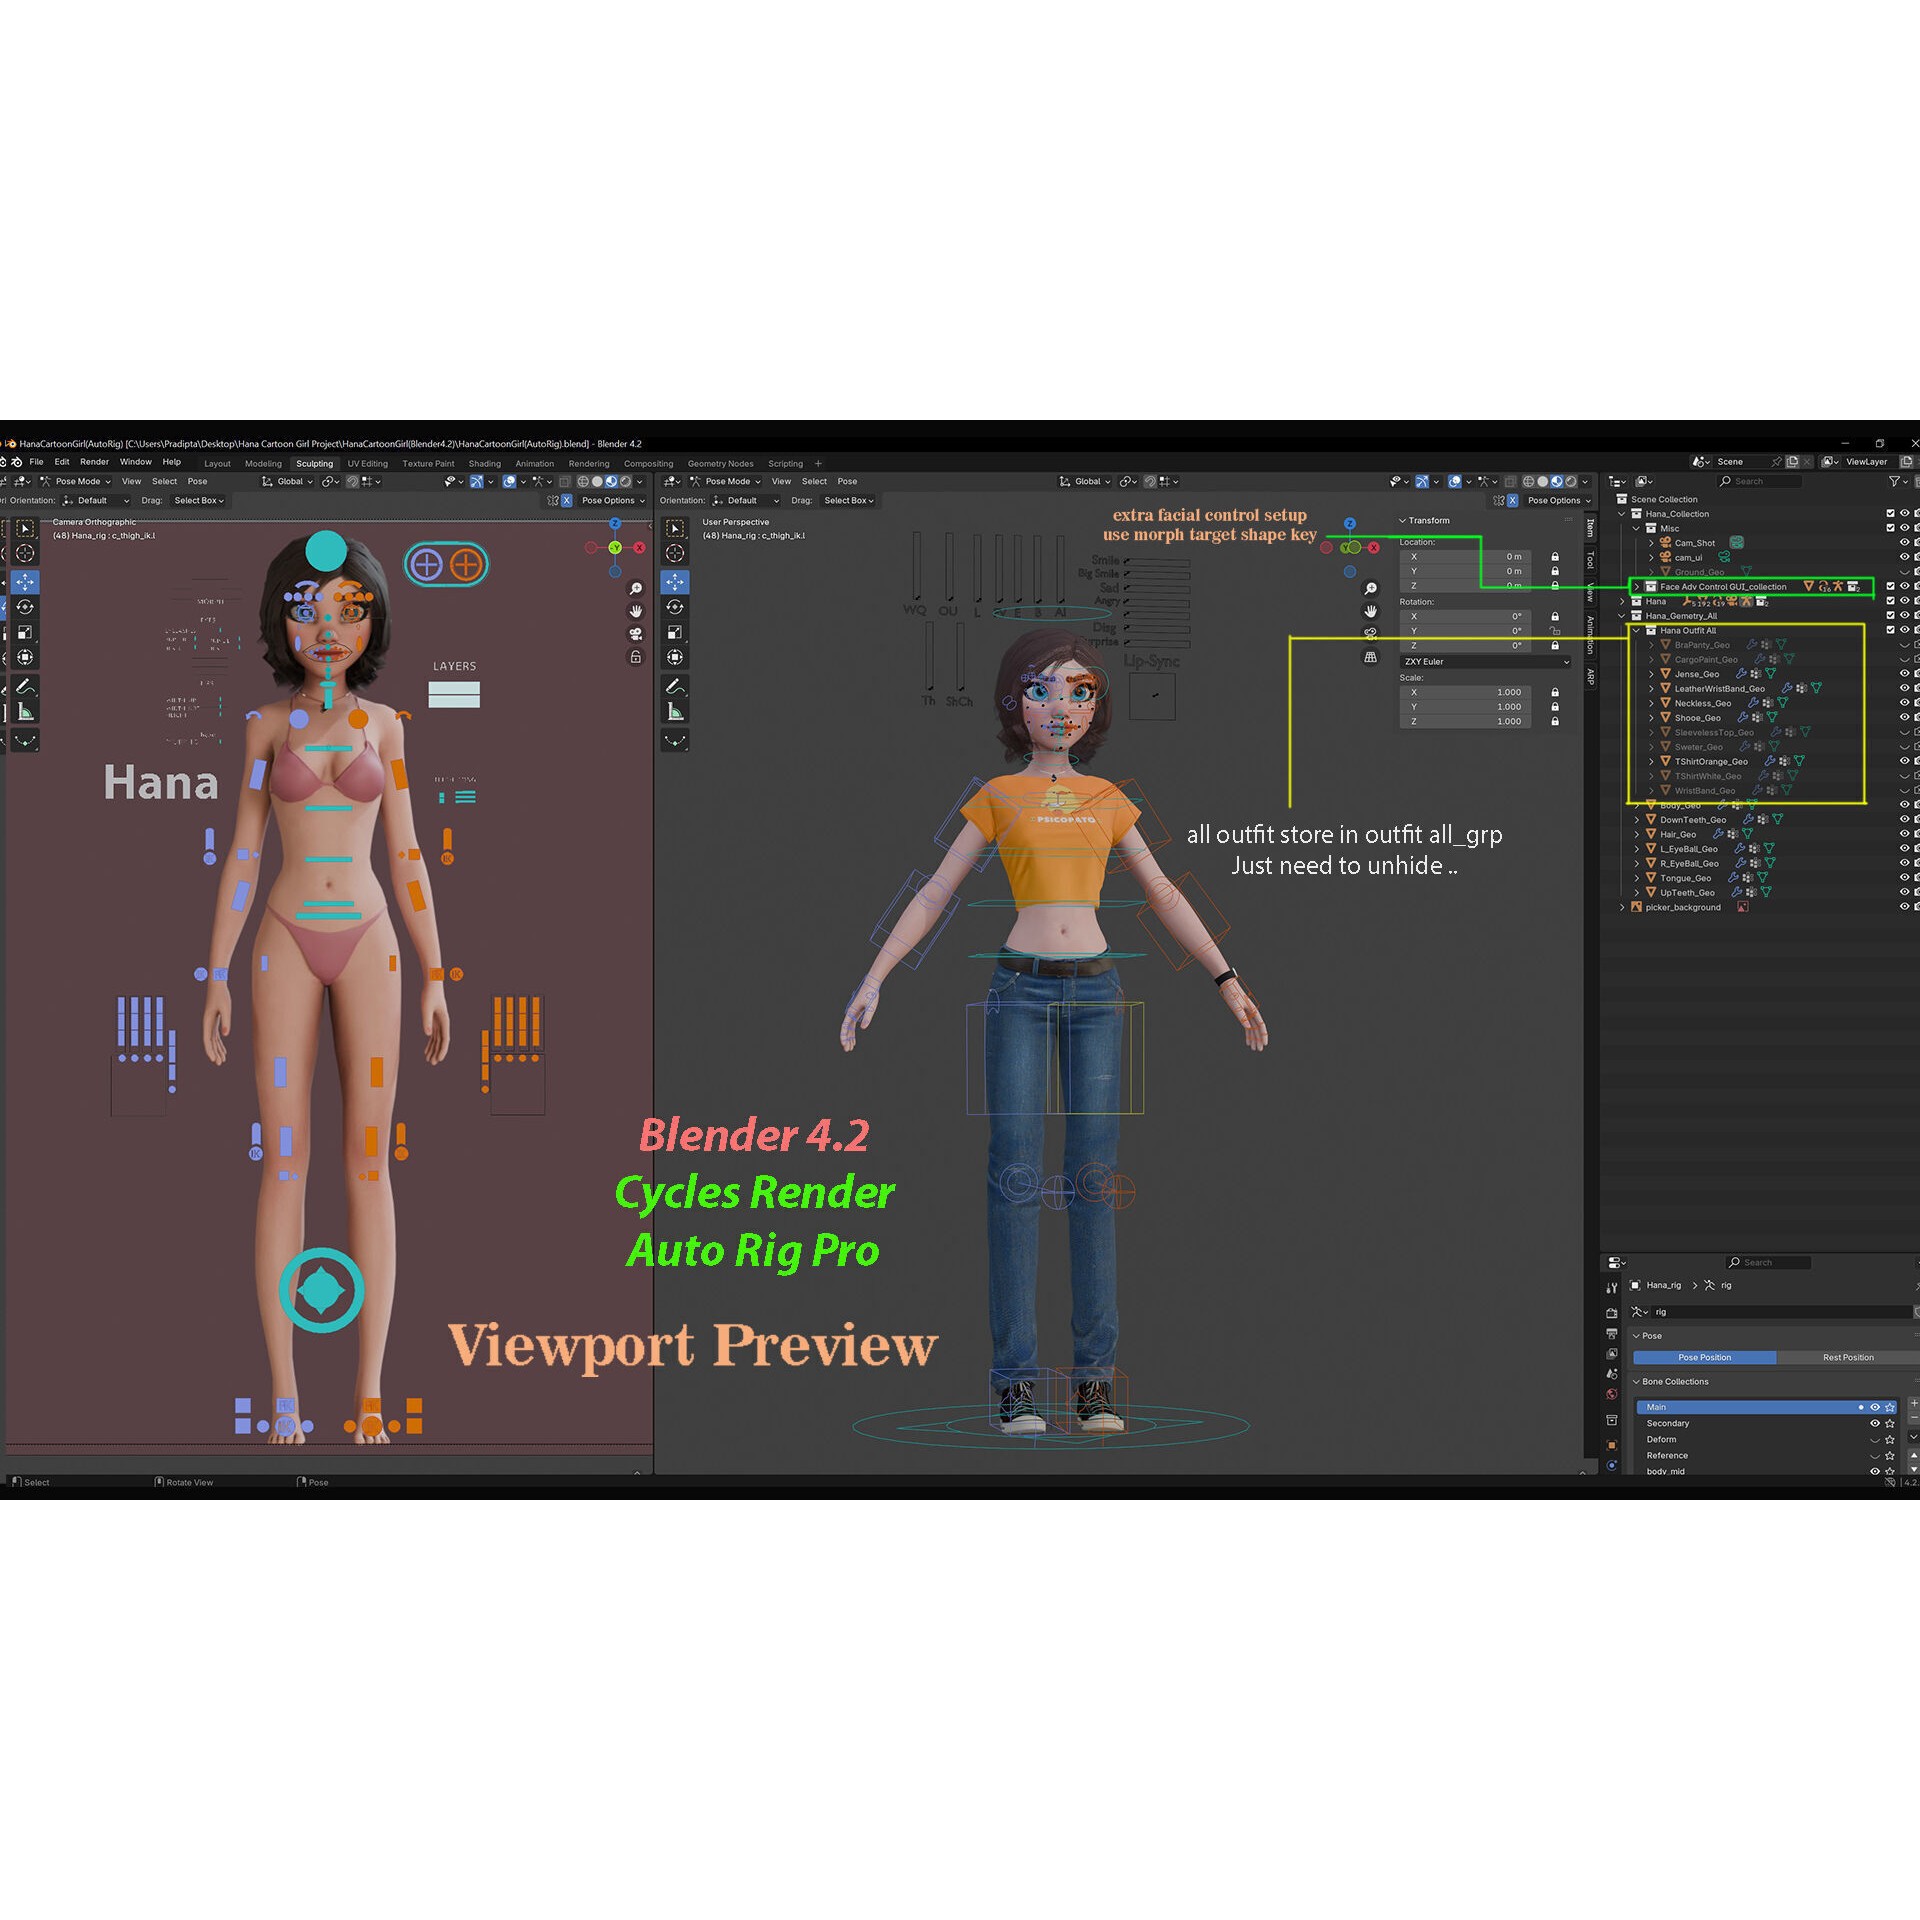Viewport: 1920px width, 1920px height.
Task: Collapse the Hana Outfit All collection
Action: click(1636, 631)
